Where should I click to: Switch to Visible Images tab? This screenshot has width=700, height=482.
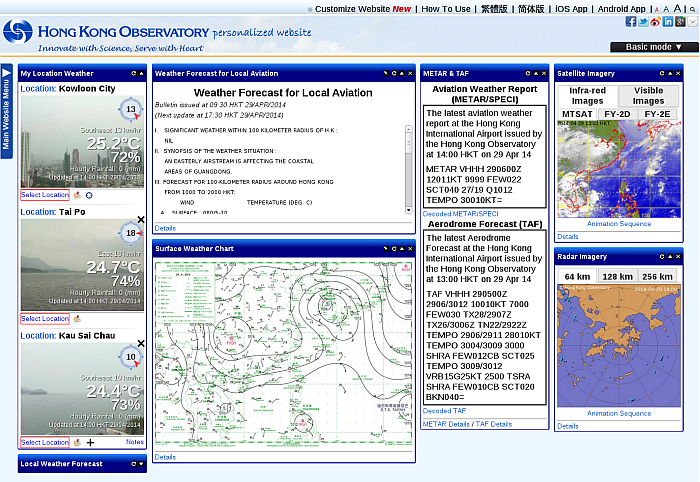[648, 96]
